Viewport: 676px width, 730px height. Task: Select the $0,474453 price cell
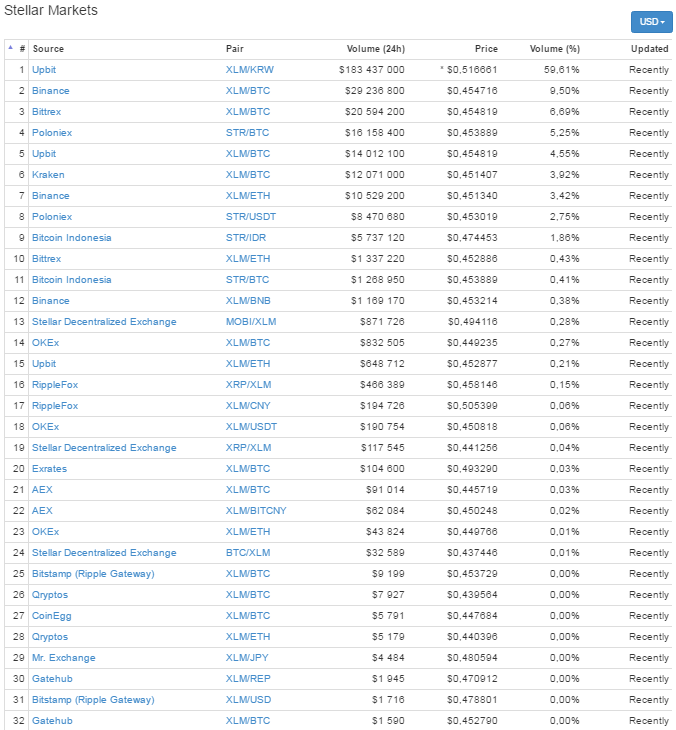[x=472, y=237]
